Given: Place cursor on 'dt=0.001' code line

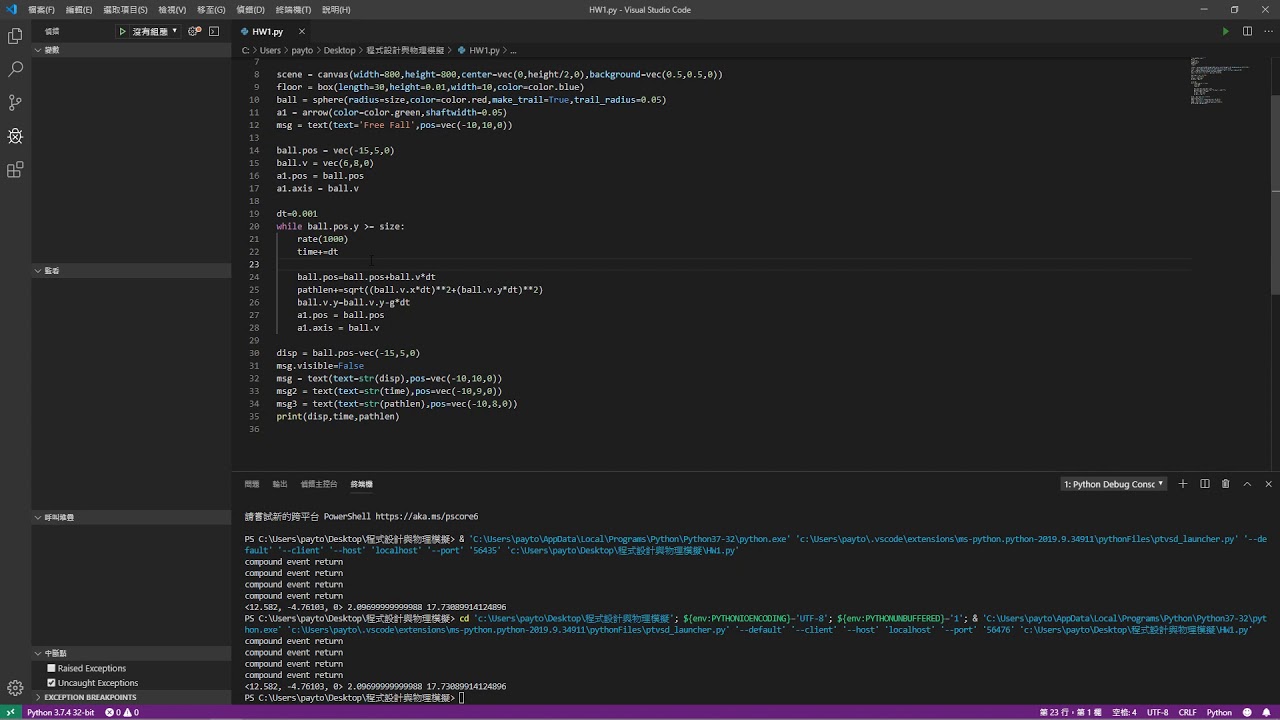Looking at the screenshot, I should coord(297,214).
